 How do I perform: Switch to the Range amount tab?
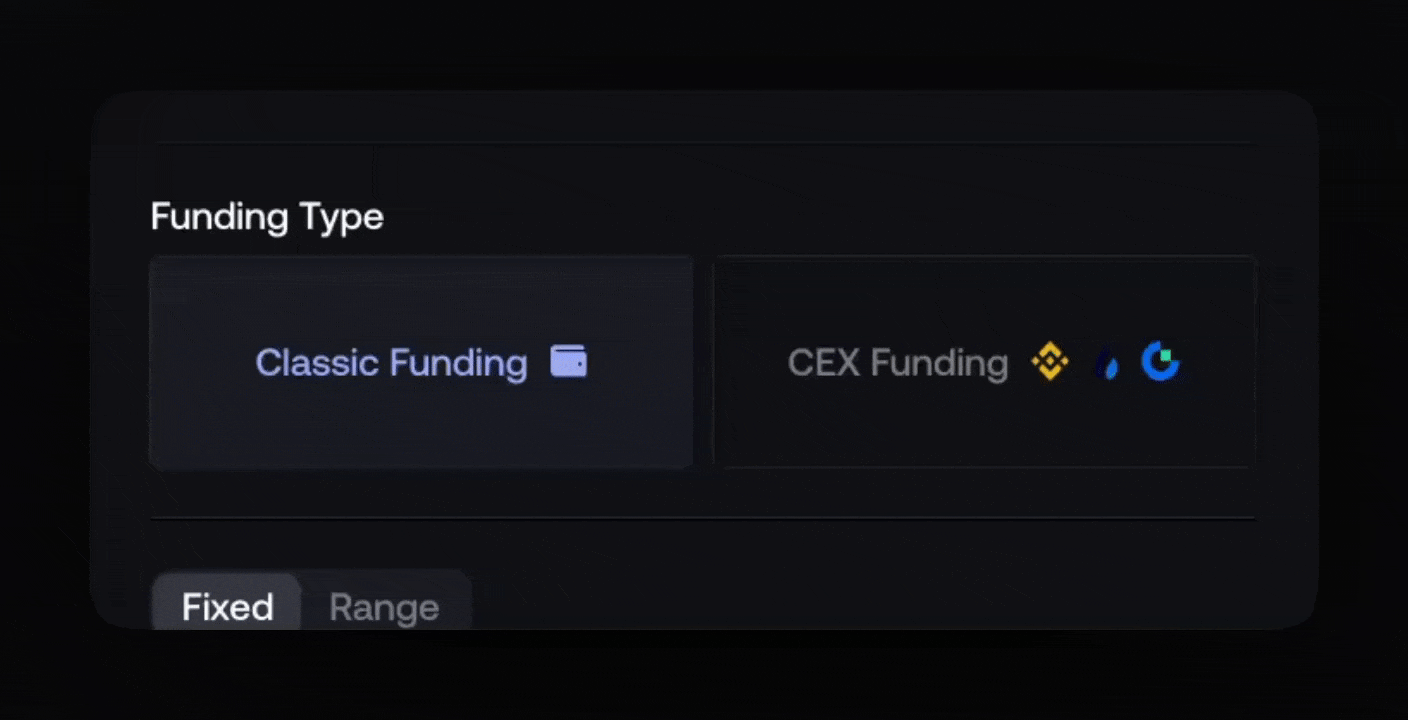point(384,607)
